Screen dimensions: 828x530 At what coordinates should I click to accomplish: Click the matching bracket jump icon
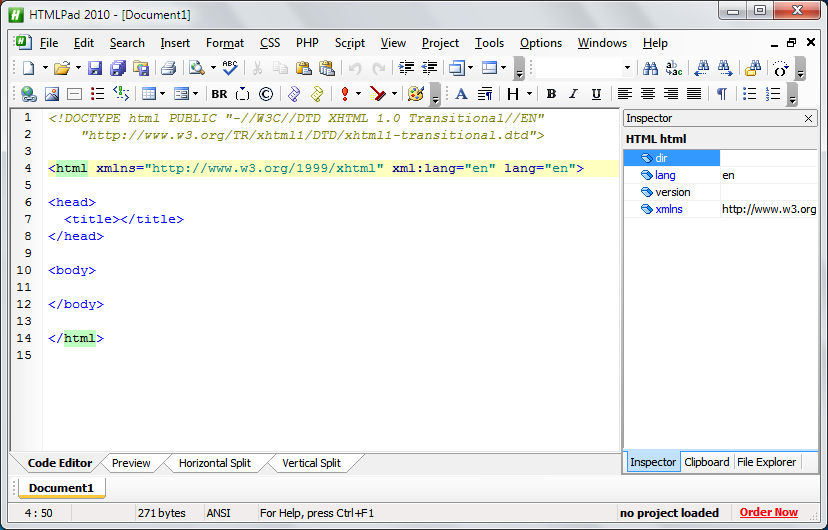tap(780, 68)
